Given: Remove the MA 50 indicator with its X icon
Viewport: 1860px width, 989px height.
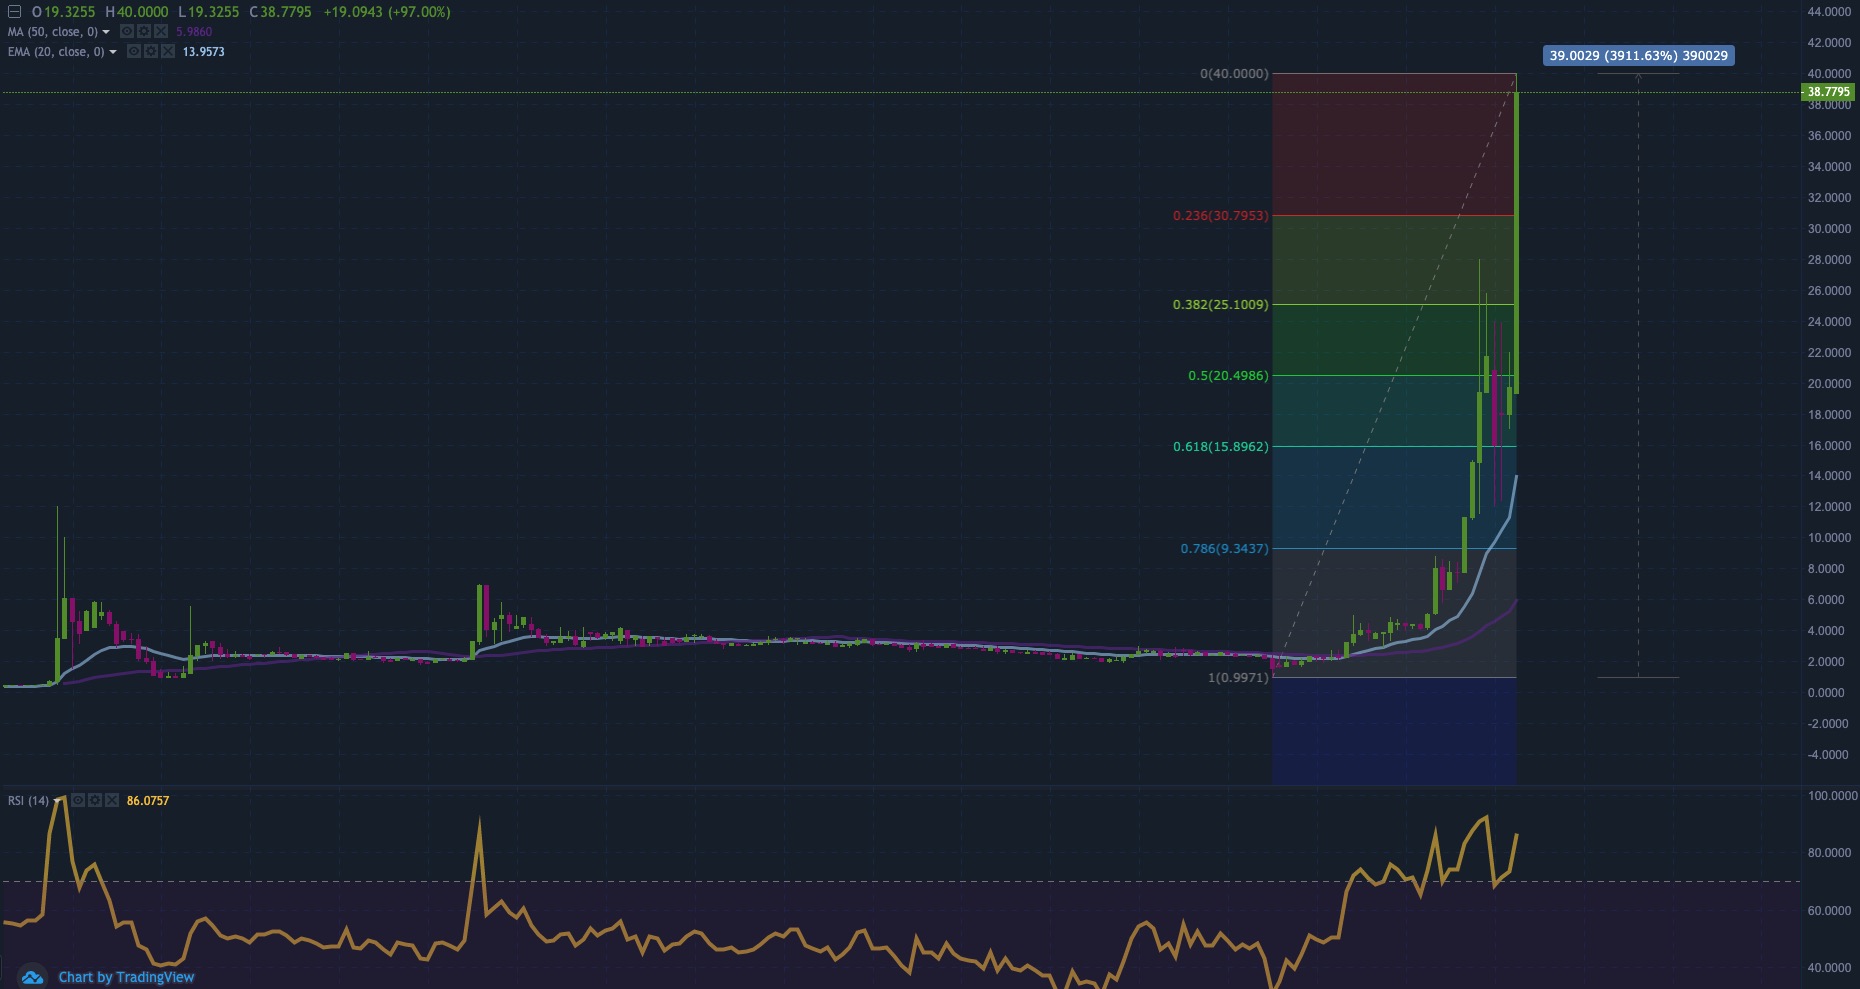Looking at the screenshot, I should point(161,31).
